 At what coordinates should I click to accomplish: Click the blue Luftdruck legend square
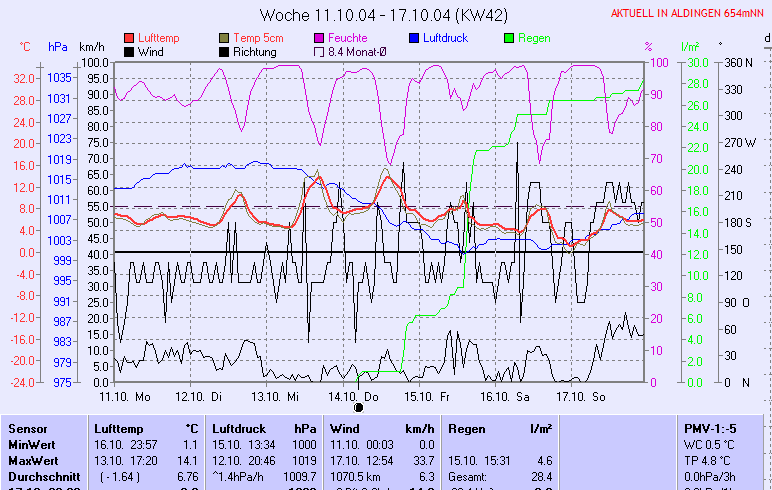click(x=414, y=38)
